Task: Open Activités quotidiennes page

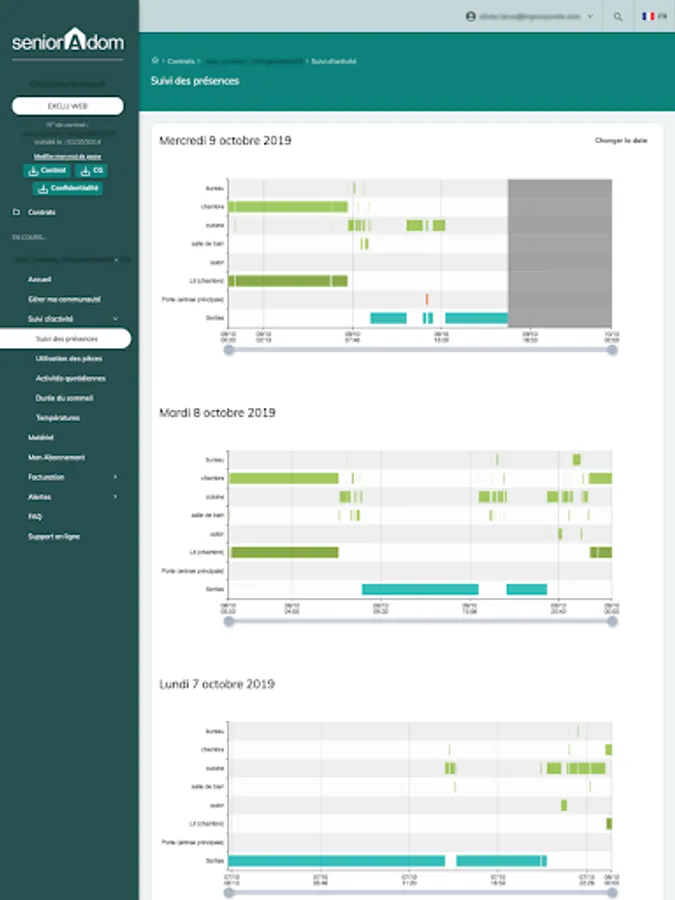Action: (x=71, y=378)
